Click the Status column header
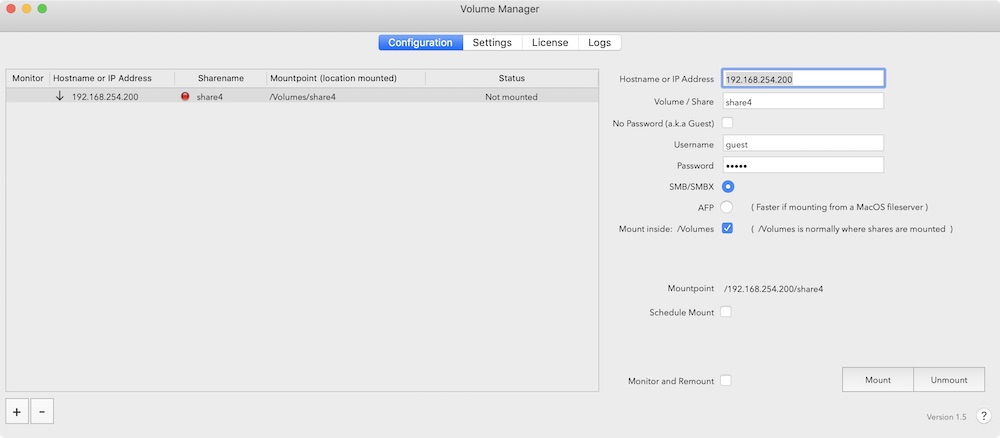The height and width of the screenshot is (438, 1000). point(511,78)
